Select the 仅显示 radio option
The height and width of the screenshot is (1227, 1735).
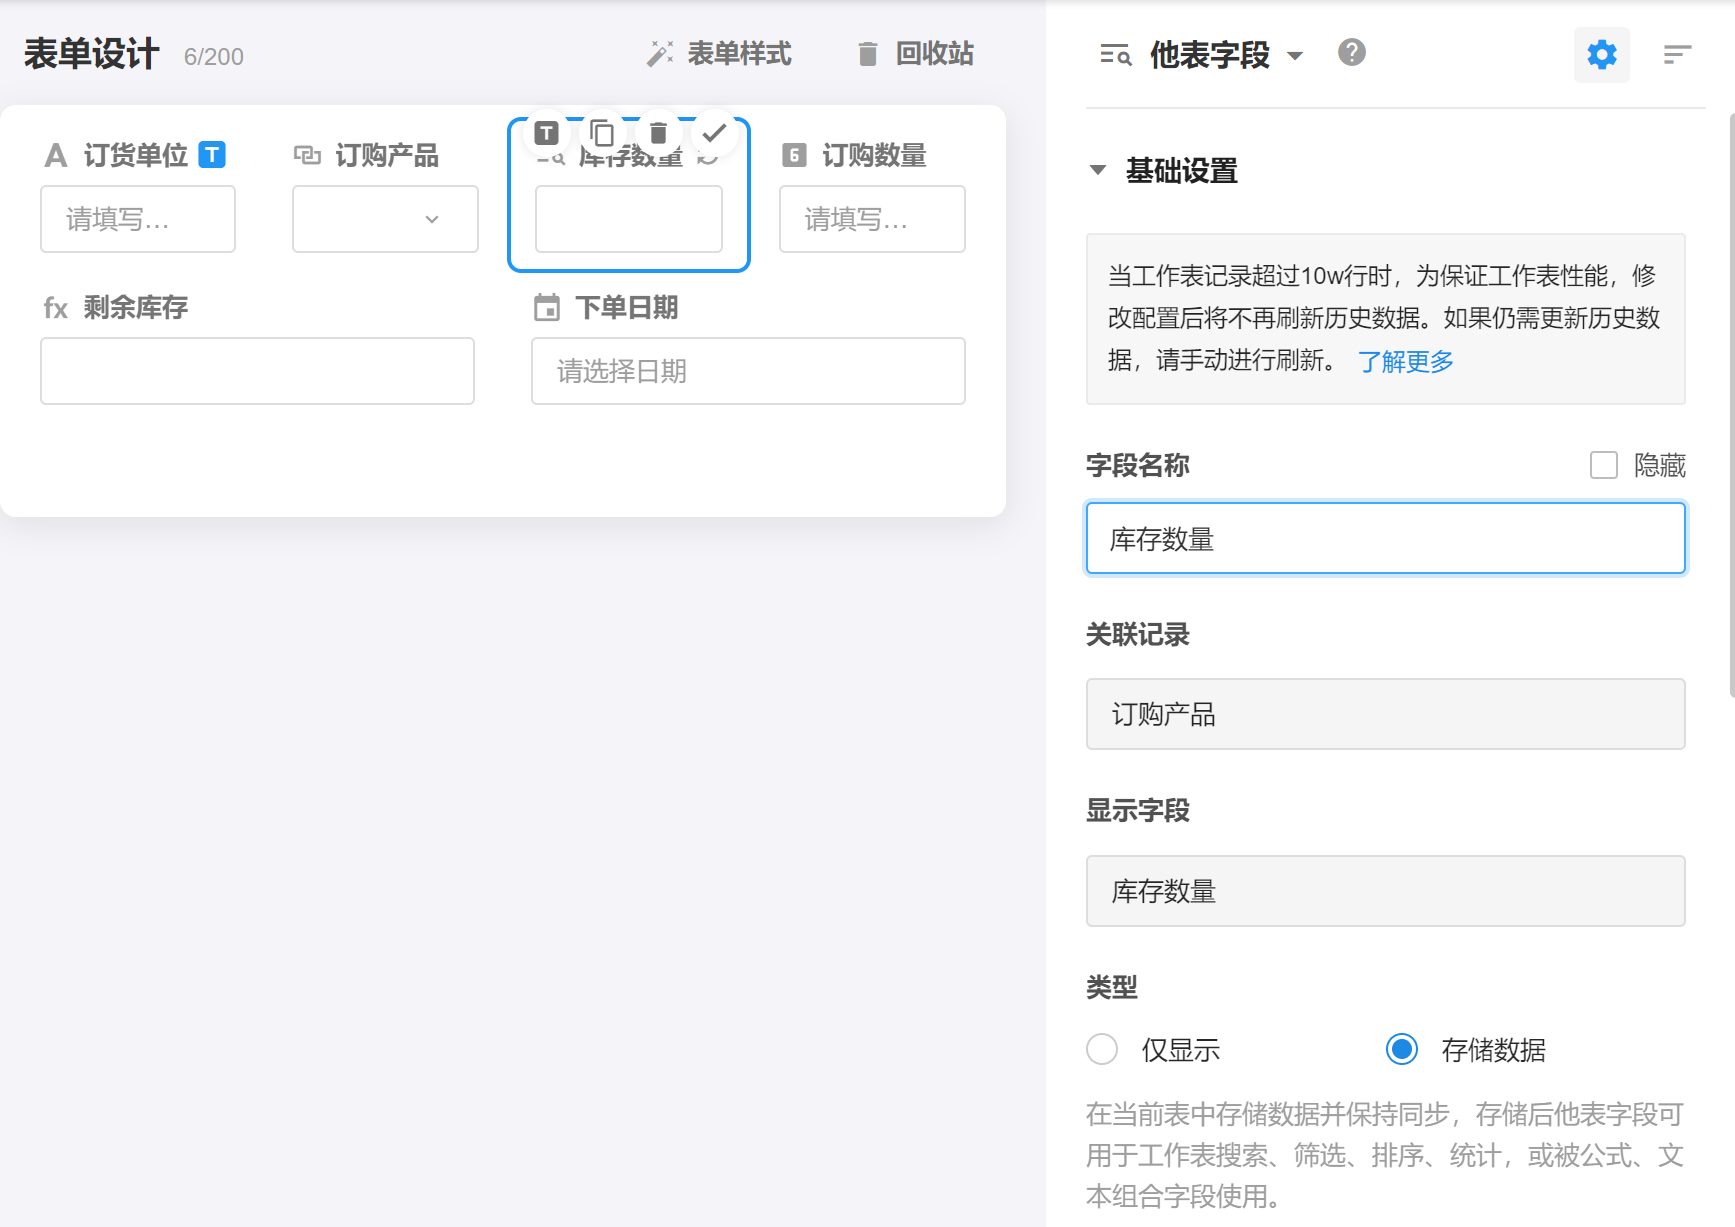(x=1102, y=1049)
